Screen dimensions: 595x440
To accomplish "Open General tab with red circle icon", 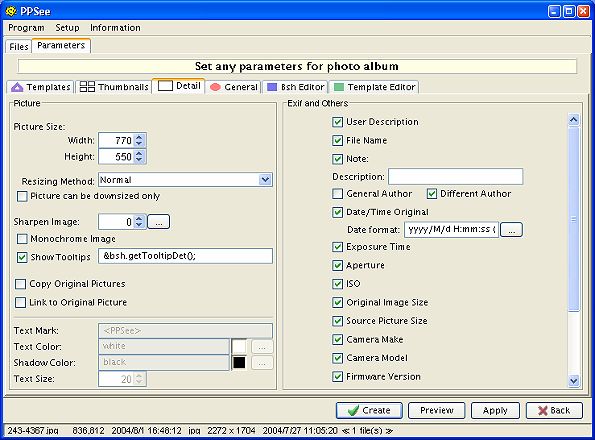I will (x=233, y=87).
